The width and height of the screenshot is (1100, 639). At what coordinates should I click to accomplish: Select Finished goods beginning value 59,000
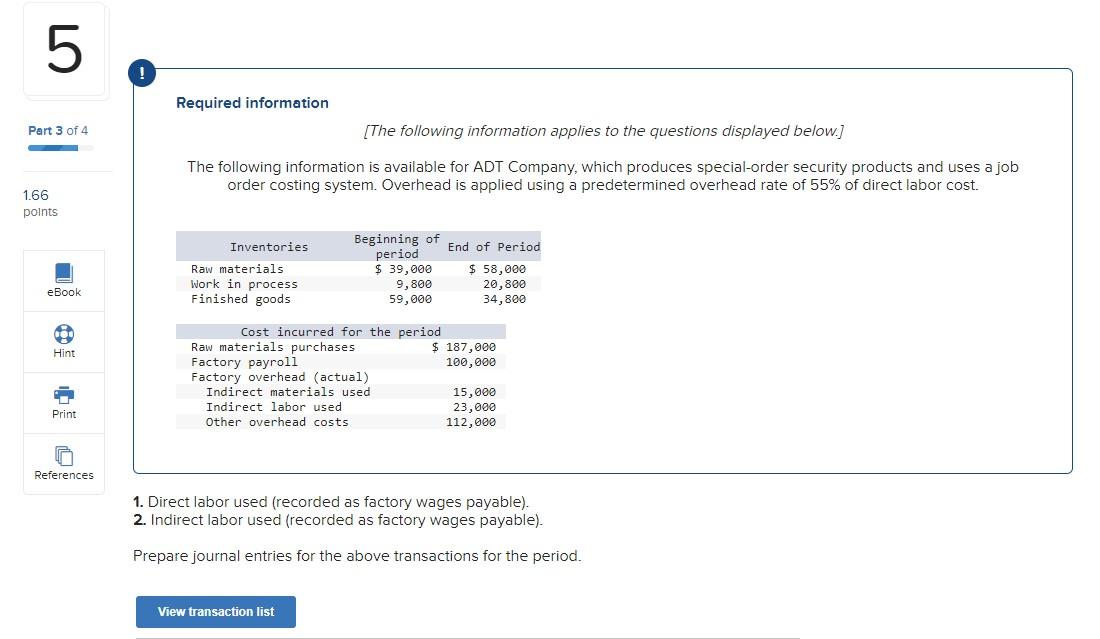[410, 299]
